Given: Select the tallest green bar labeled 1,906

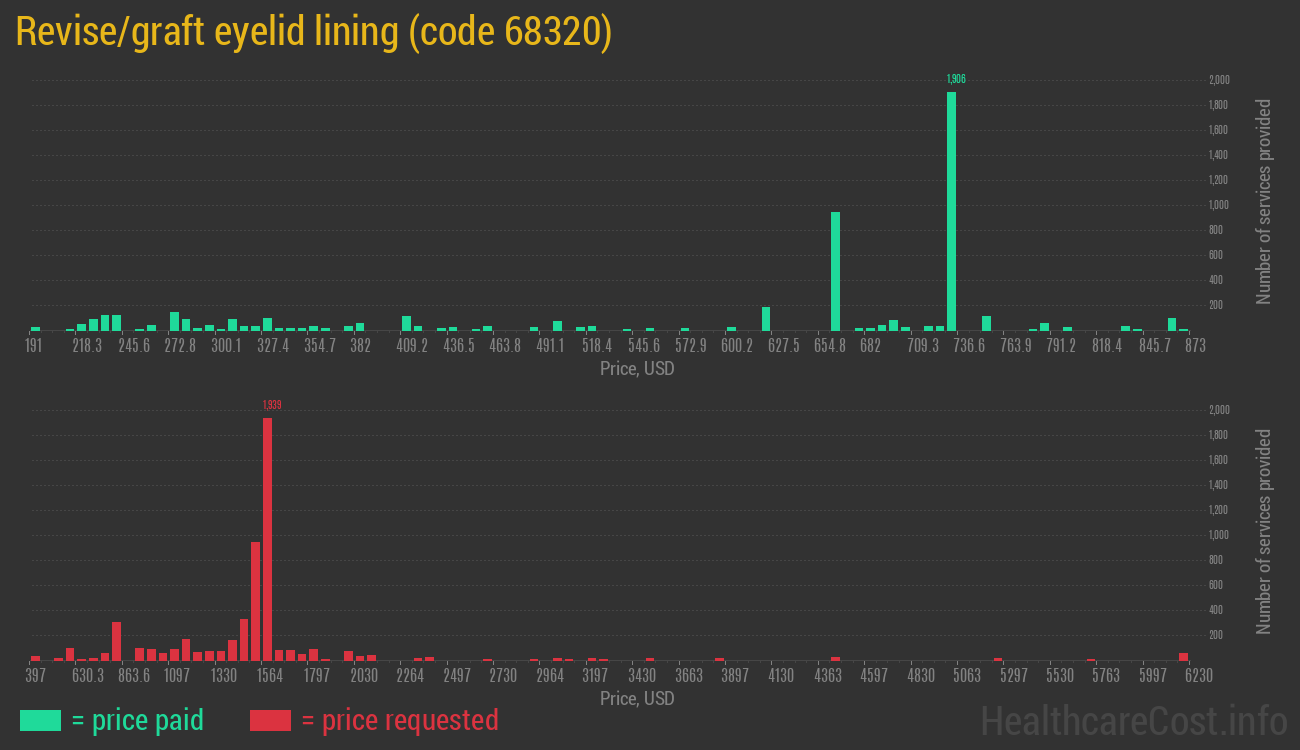Looking at the screenshot, I should click(x=951, y=210).
